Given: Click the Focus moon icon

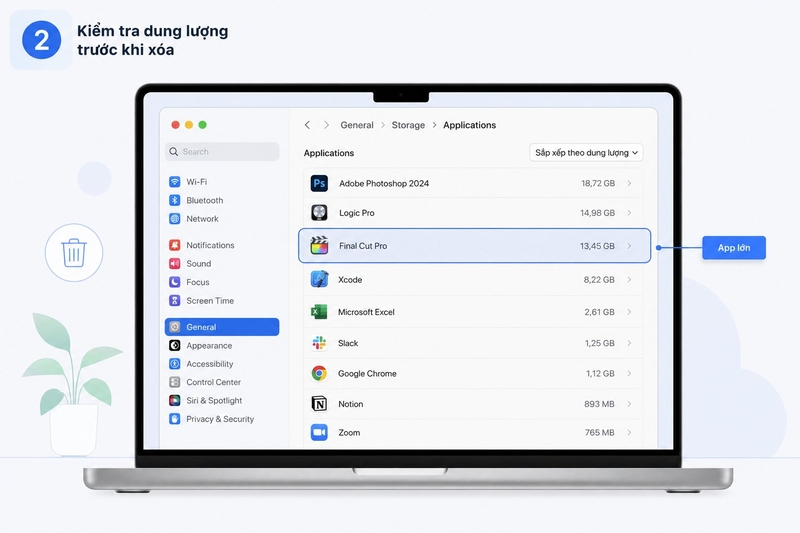Looking at the screenshot, I should pos(174,282).
